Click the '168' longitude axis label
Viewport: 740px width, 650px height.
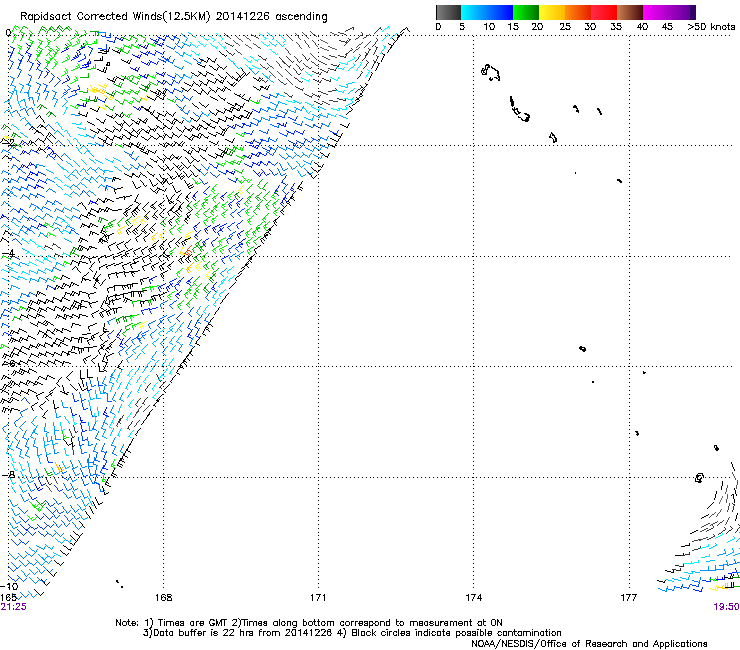[163, 598]
